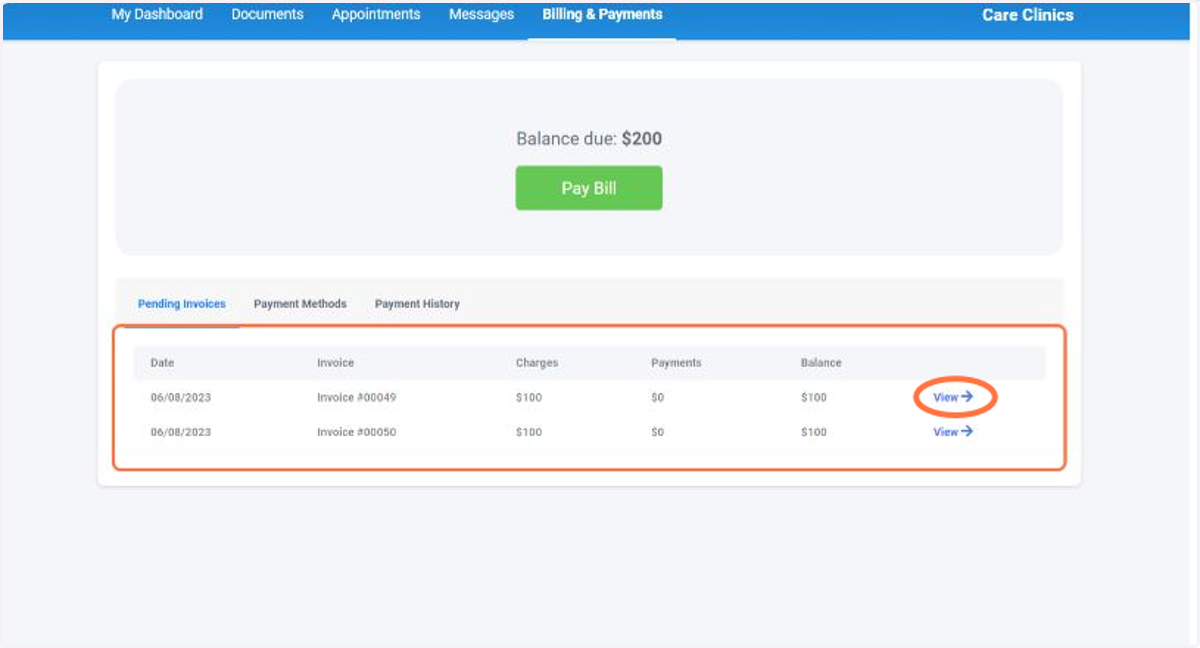Click the Balance due $200 text

pos(589,139)
